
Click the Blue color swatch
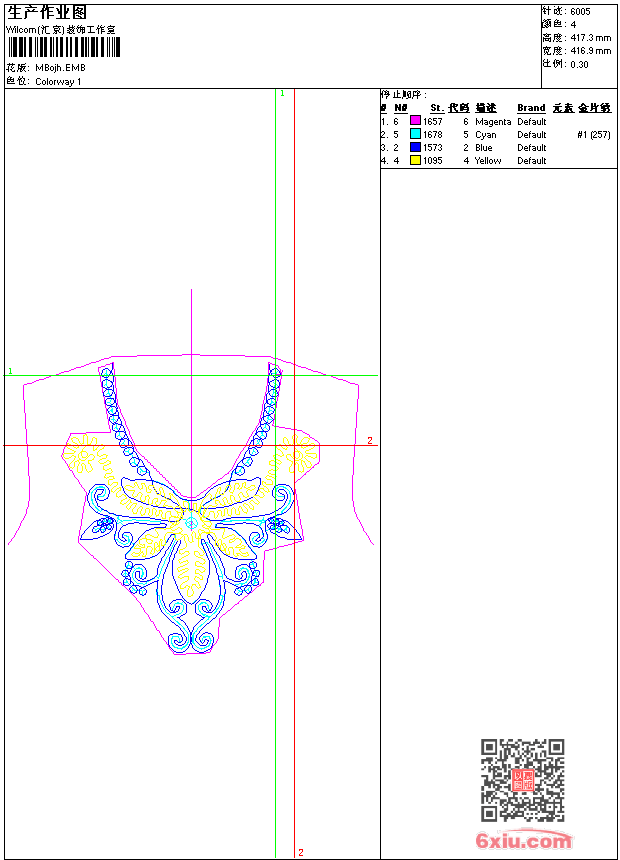(x=415, y=147)
